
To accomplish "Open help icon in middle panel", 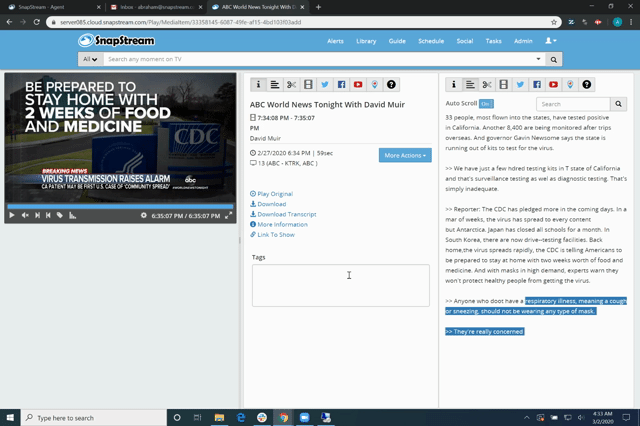I will [x=391, y=84].
